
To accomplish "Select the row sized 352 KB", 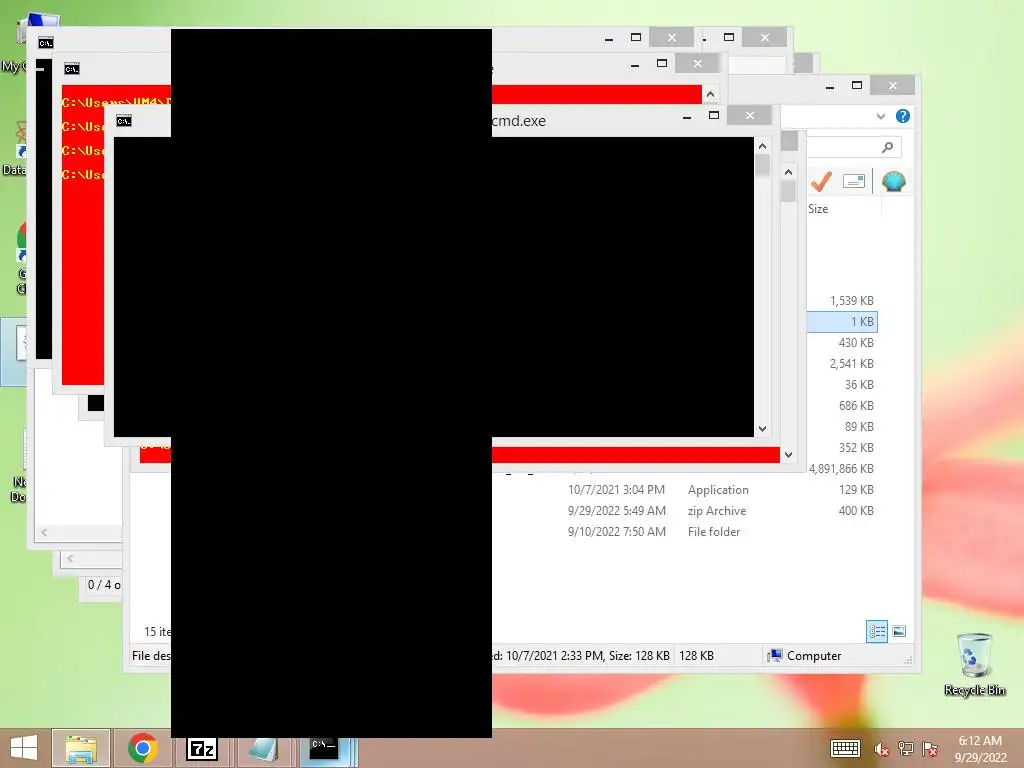I will (842, 447).
